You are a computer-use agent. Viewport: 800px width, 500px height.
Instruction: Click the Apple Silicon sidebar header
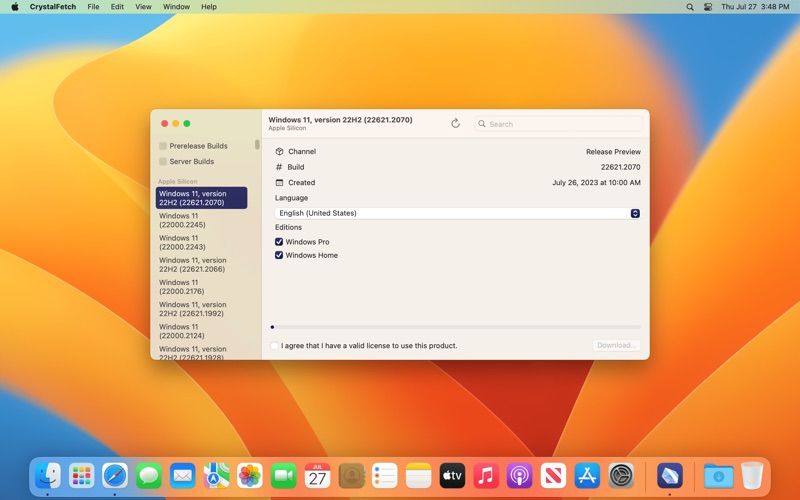(178, 182)
